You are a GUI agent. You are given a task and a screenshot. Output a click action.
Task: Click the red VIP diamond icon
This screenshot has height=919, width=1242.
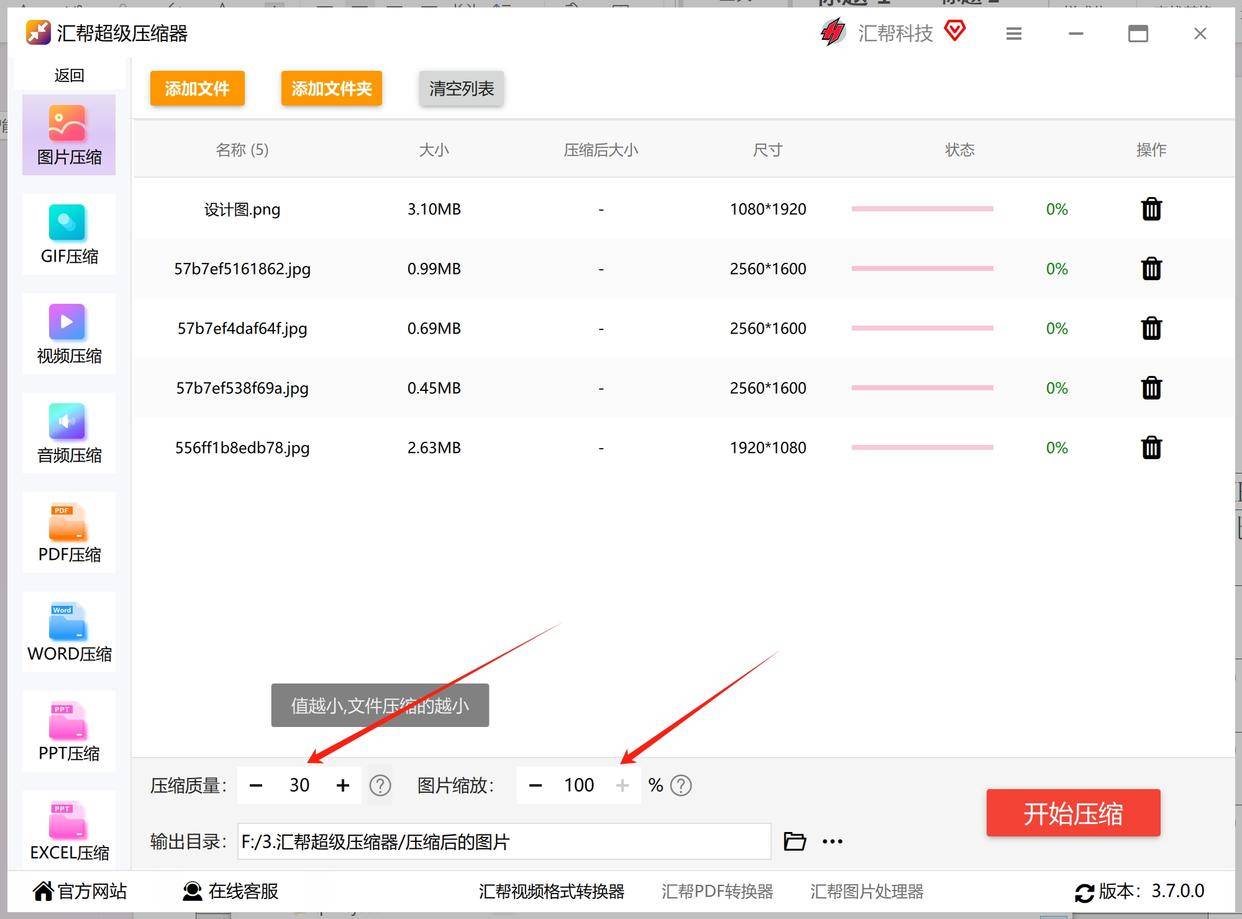tap(955, 31)
